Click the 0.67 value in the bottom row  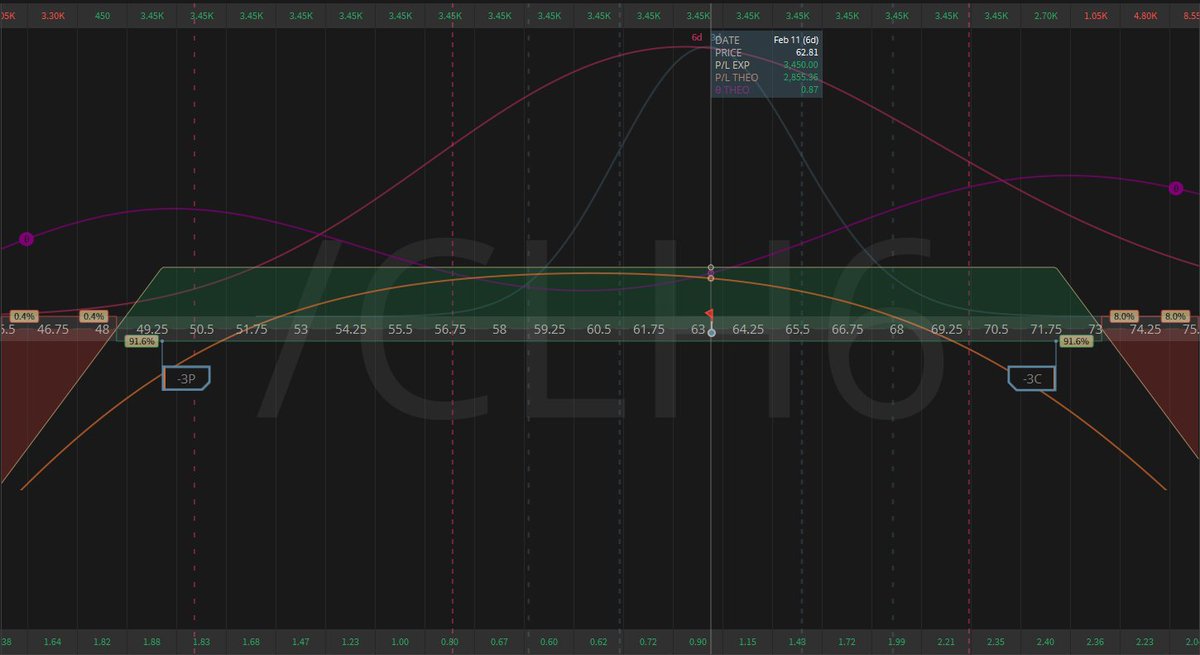coord(500,640)
